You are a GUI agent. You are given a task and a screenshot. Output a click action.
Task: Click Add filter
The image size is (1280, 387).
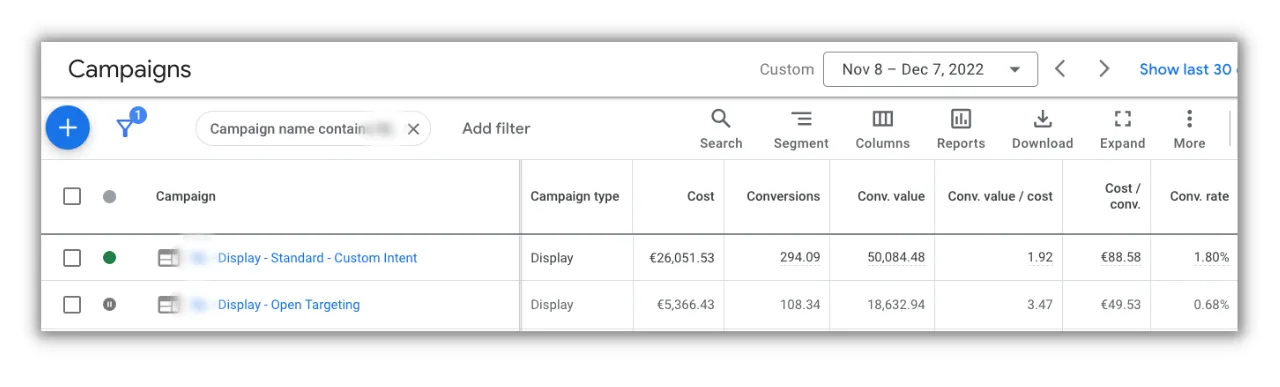pyautogui.click(x=496, y=129)
